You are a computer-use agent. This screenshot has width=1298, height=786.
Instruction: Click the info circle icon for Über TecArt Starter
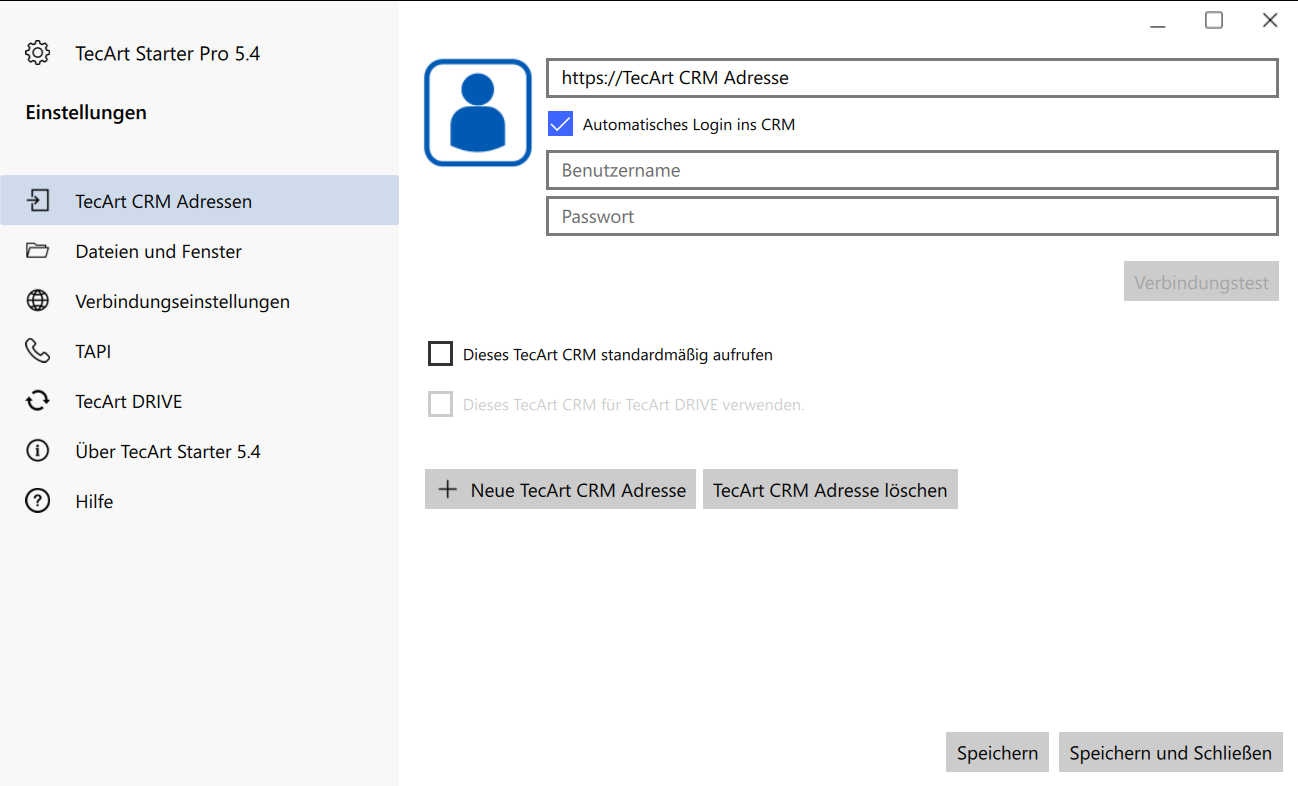click(x=38, y=451)
